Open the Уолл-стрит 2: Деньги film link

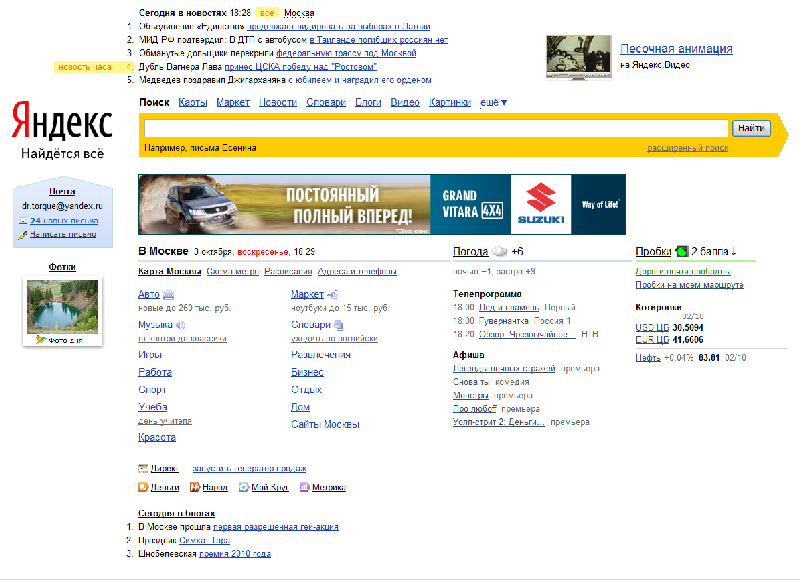pos(499,422)
